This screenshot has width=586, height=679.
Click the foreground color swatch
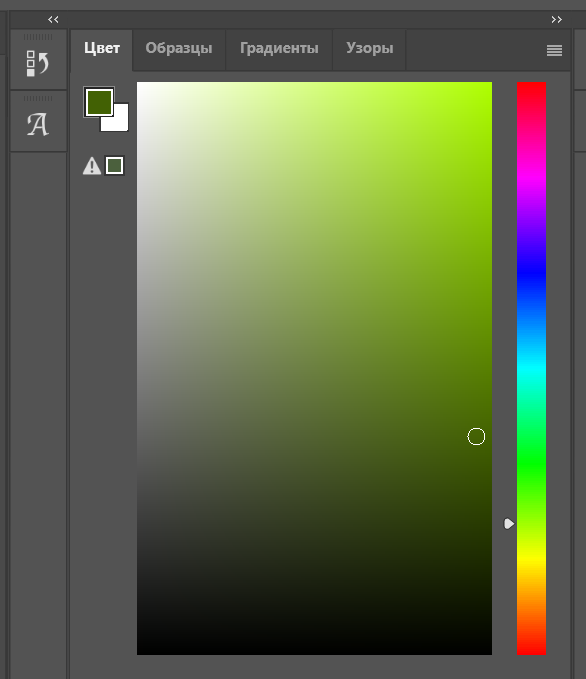[99, 102]
